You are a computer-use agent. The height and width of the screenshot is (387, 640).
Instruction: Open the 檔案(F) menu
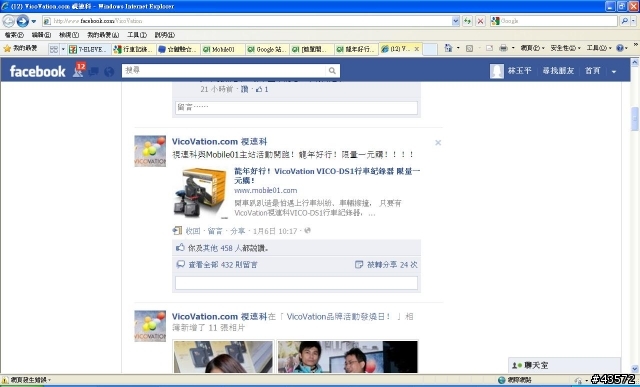coord(14,35)
